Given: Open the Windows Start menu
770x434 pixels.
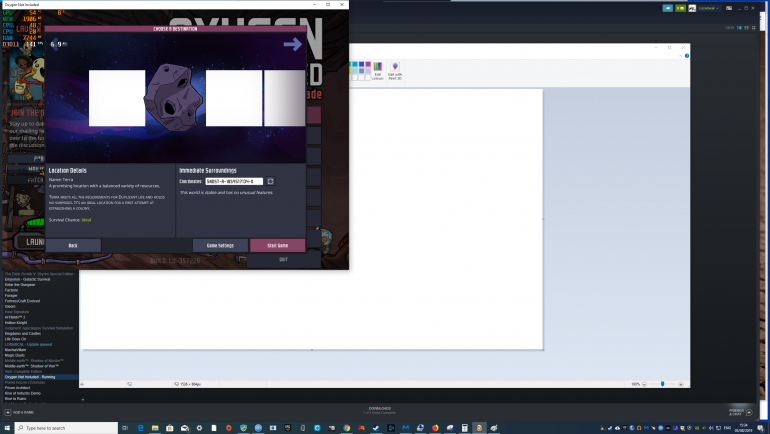Looking at the screenshot, I should 7,428.
